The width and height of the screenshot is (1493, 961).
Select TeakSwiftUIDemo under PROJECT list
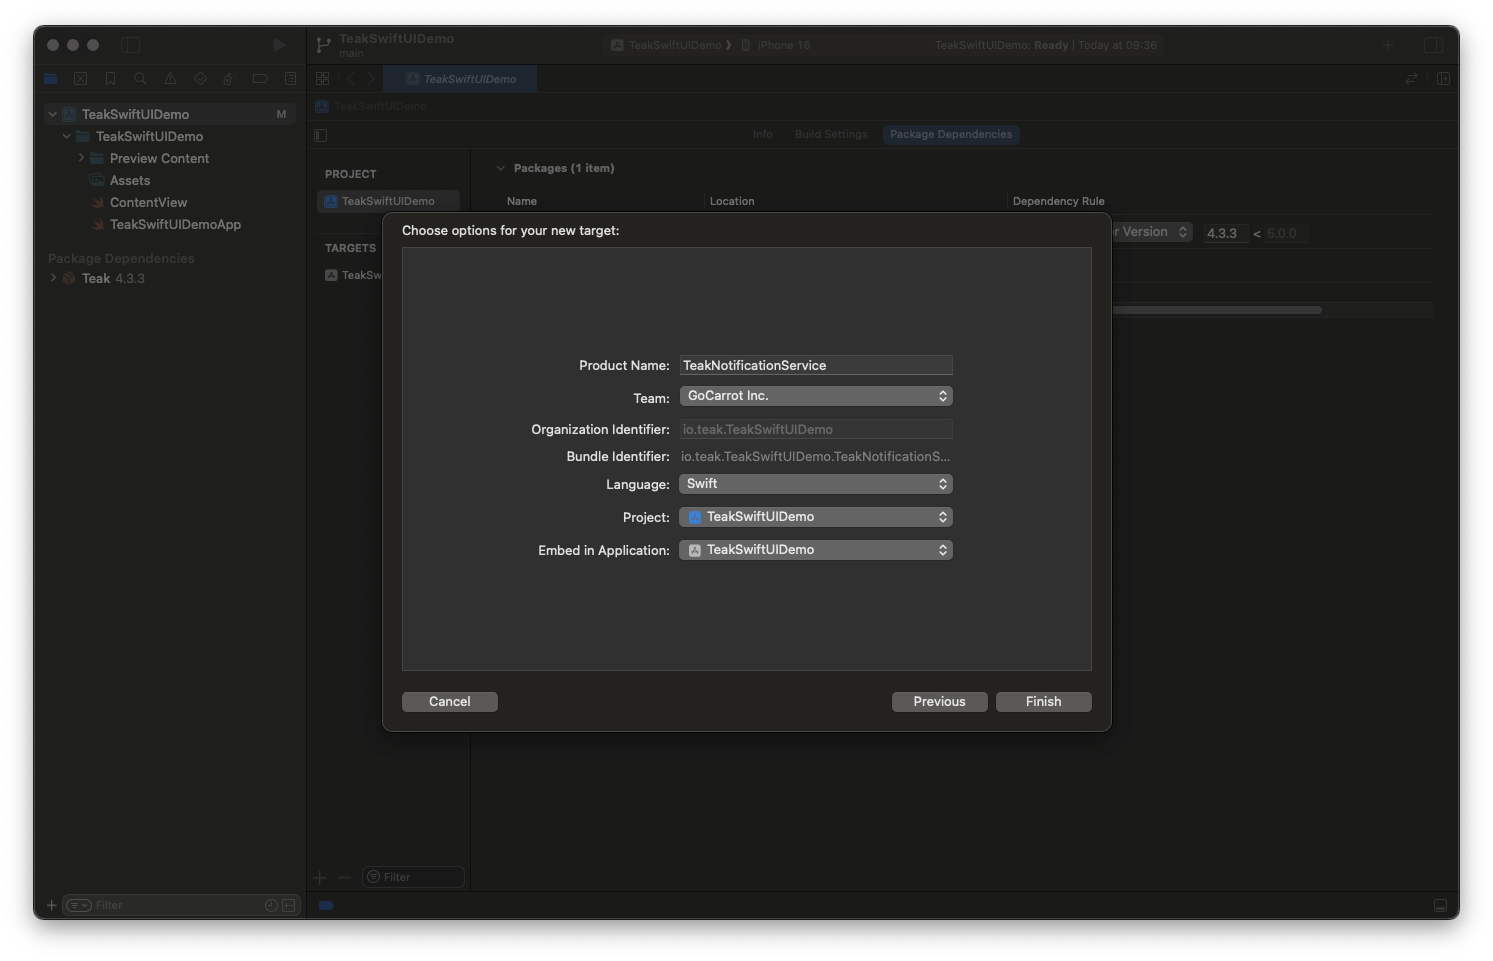(x=389, y=201)
